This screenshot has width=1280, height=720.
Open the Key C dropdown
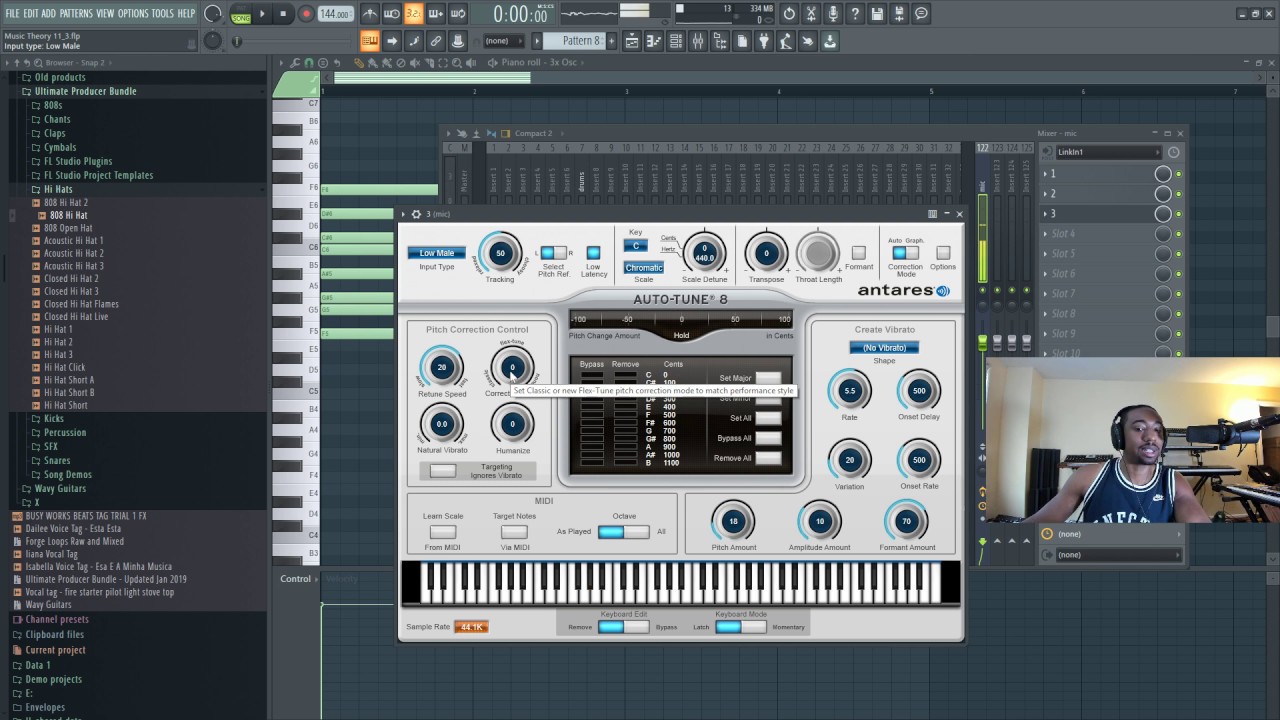[635, 246]
